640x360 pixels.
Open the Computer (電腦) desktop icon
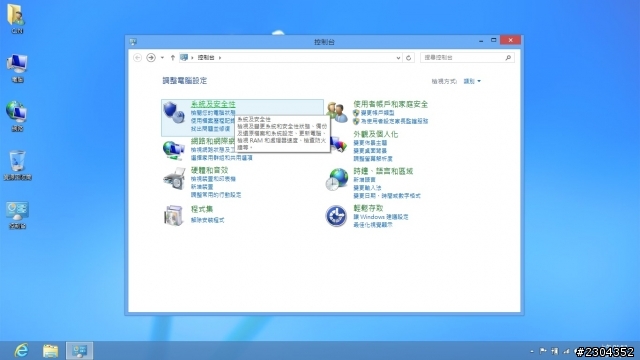point(17,68)
